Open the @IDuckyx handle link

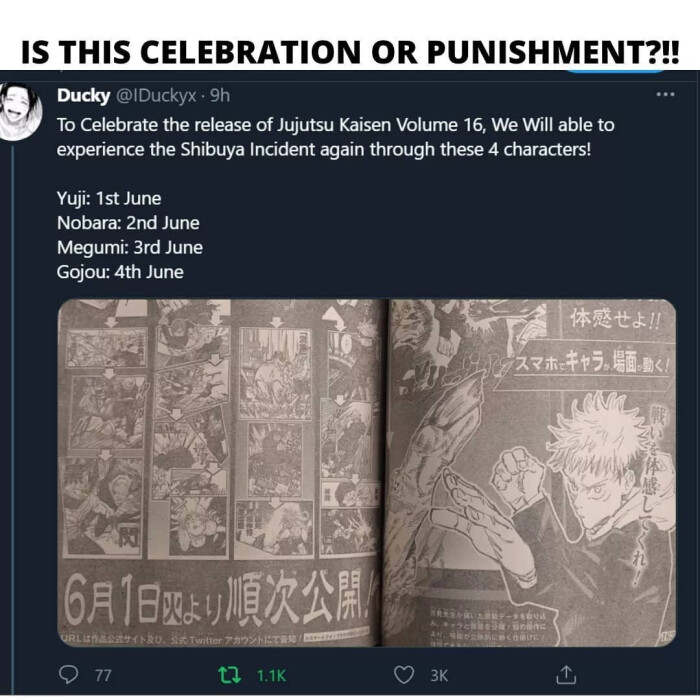coord(156,96)
